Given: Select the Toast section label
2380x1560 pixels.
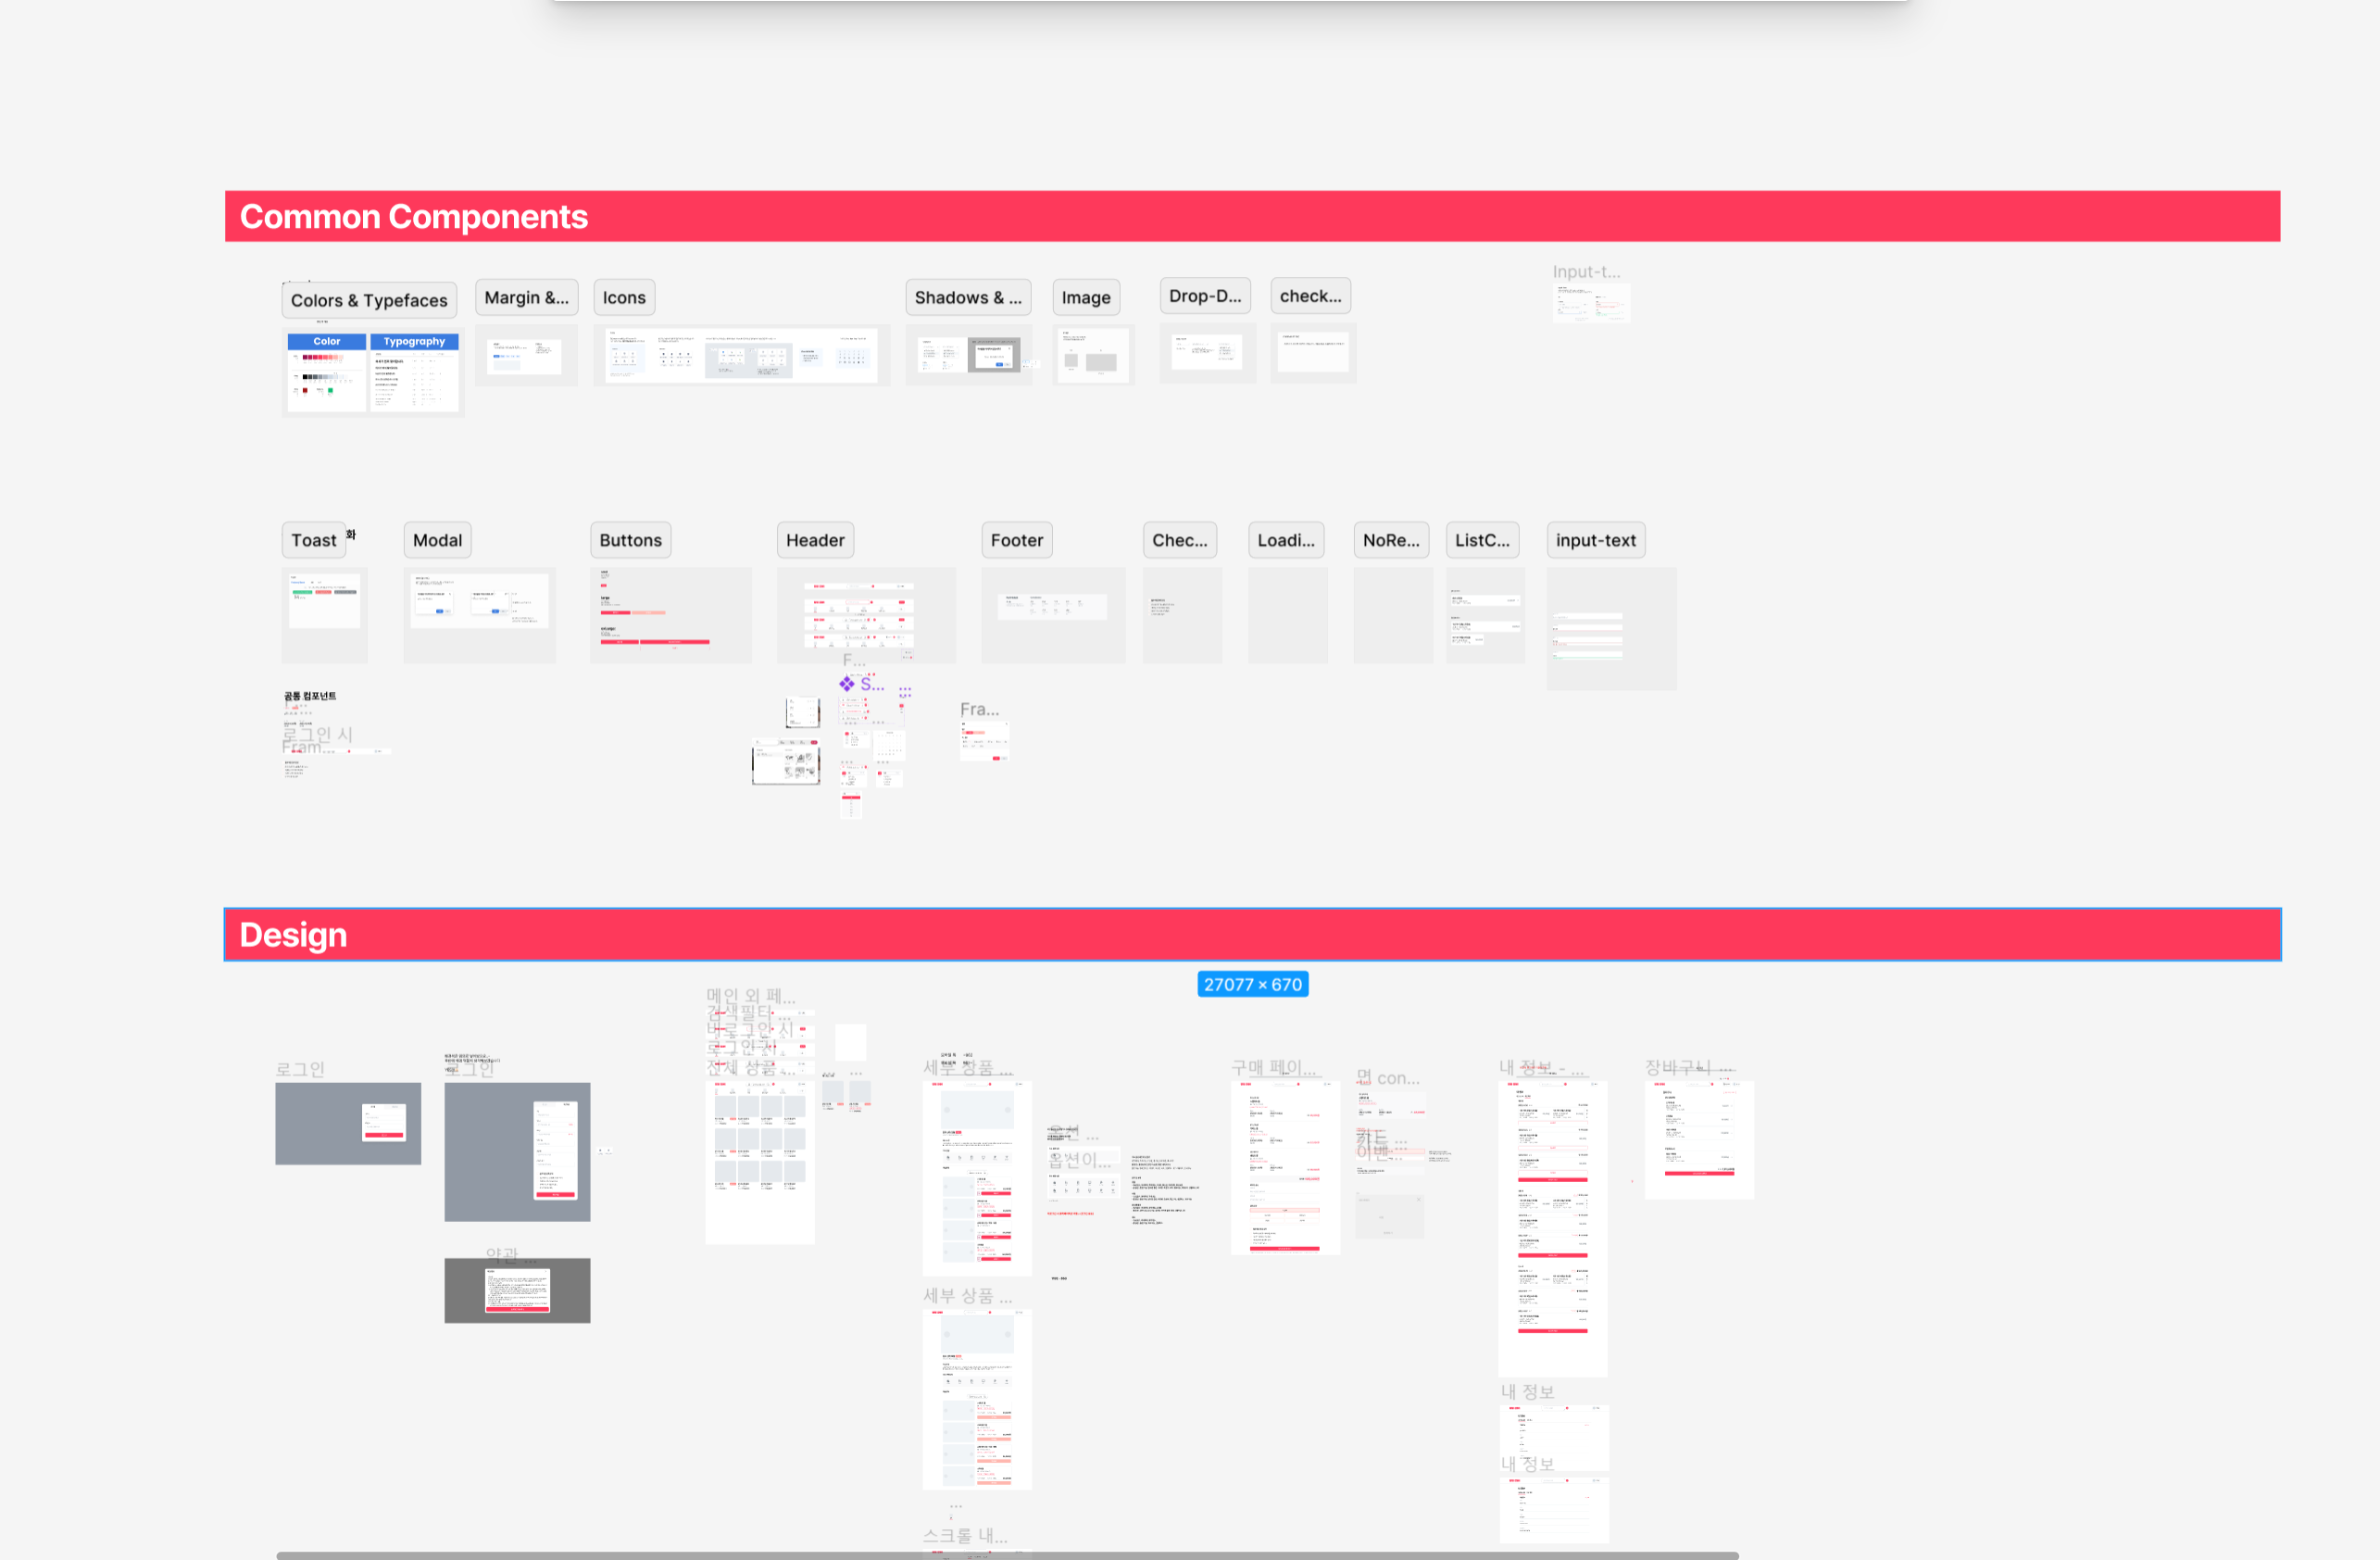Looking at the screenshot, I should (313, 540).
